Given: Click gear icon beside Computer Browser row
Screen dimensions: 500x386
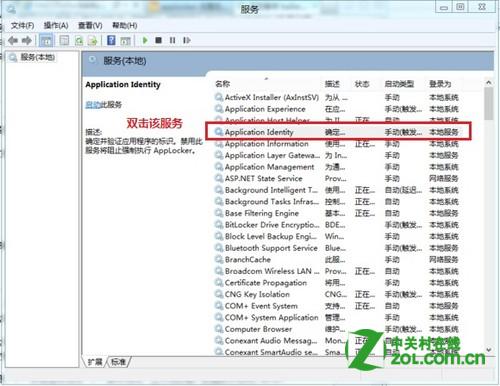Looking at the screenshot, I should click(219, 329).
